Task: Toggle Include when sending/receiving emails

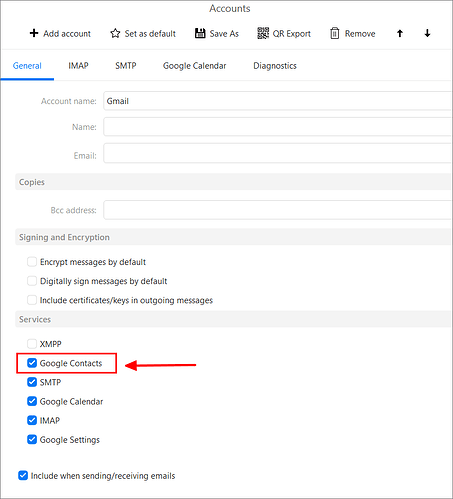Action: 23,475
